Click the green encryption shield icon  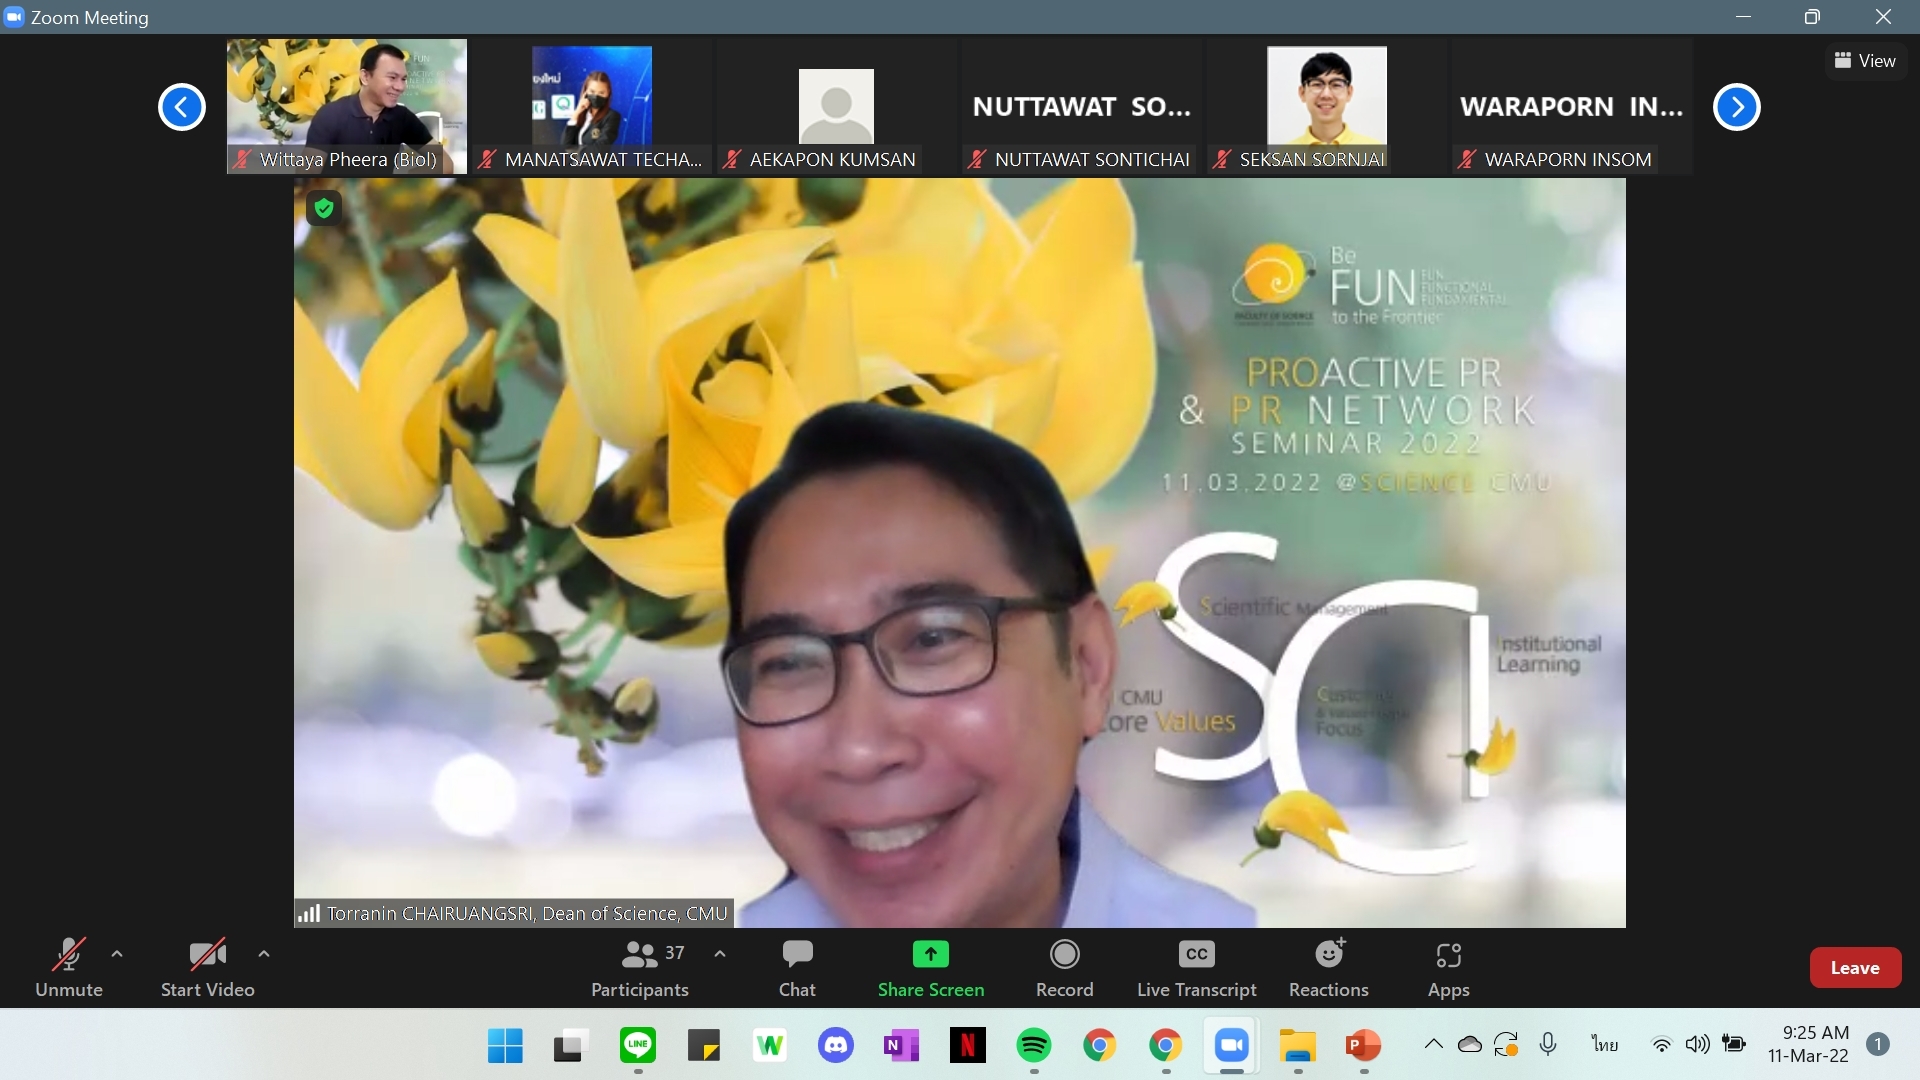[323, 208]
